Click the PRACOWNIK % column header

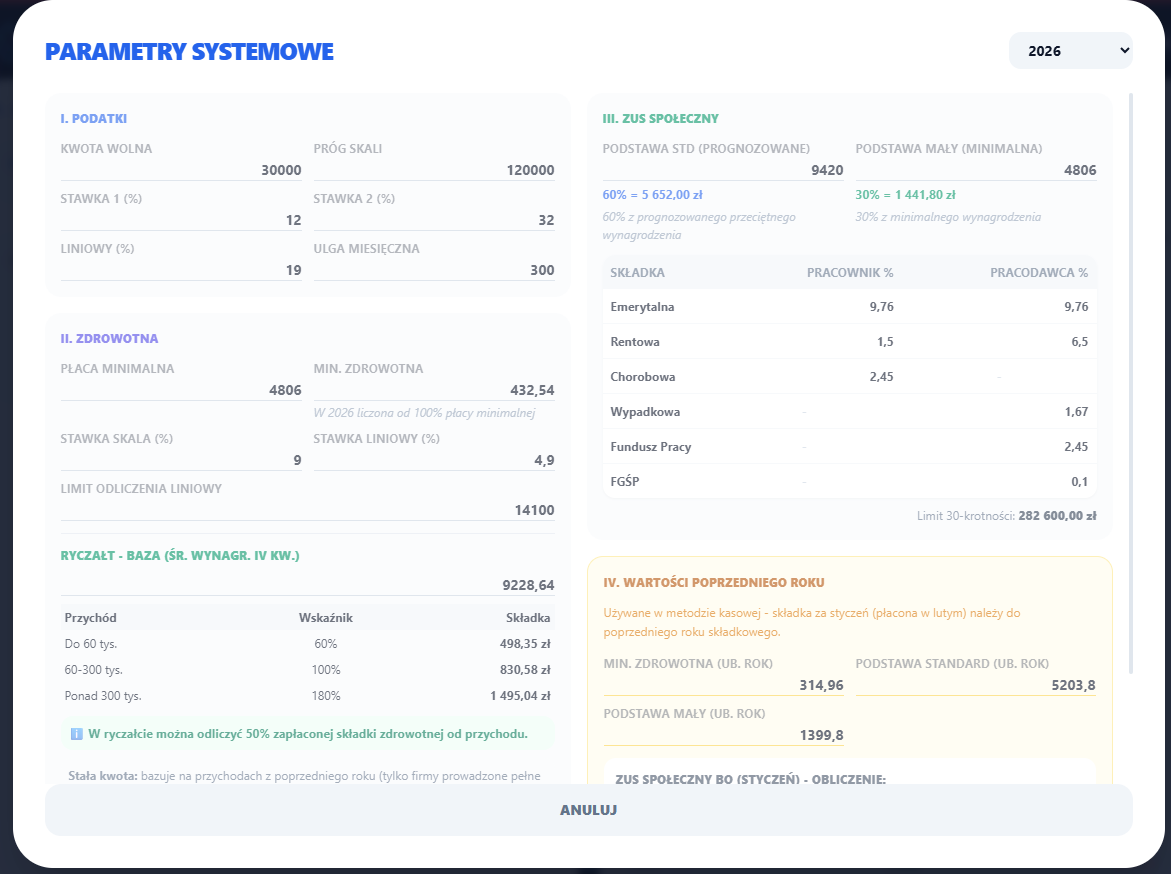850,273
